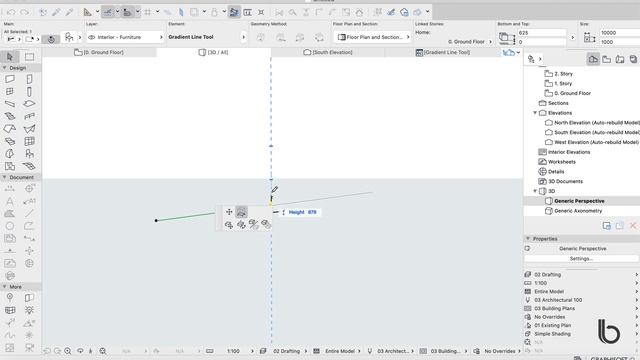Screen dimensions: 640x360
Task: Click the Redo arrow in top toolbar
Action: click(24, 12)
